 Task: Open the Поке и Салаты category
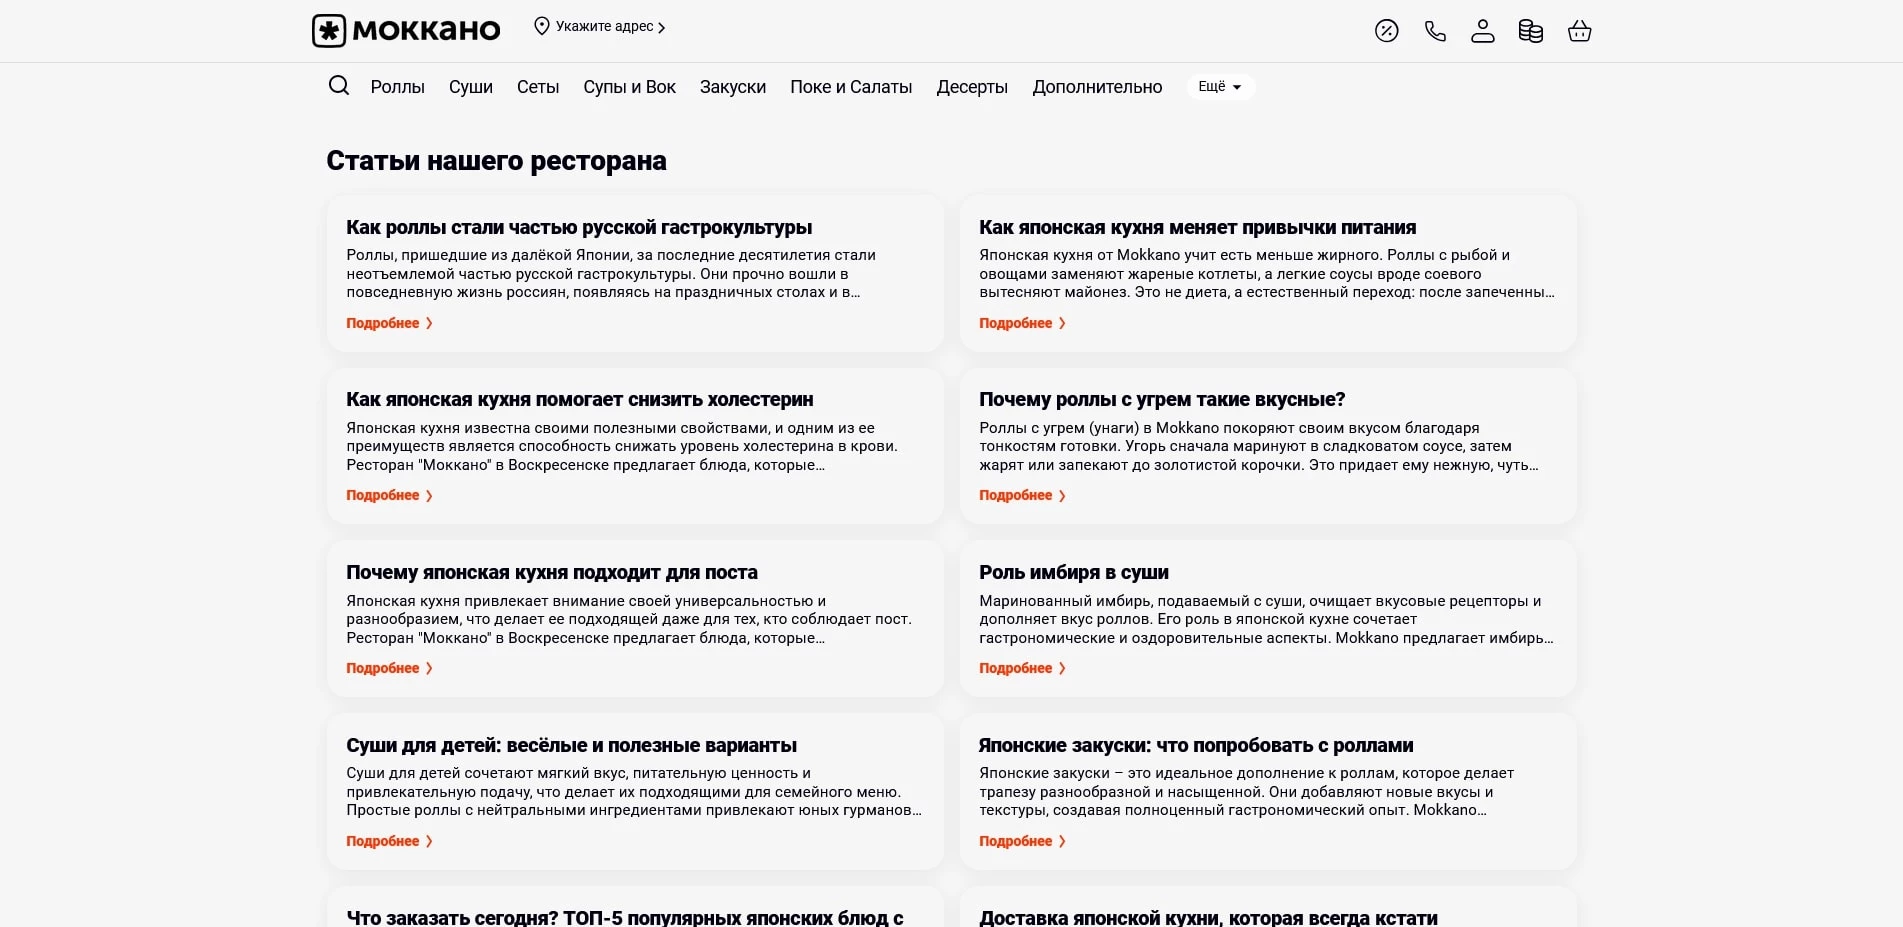tap(851, 87)
